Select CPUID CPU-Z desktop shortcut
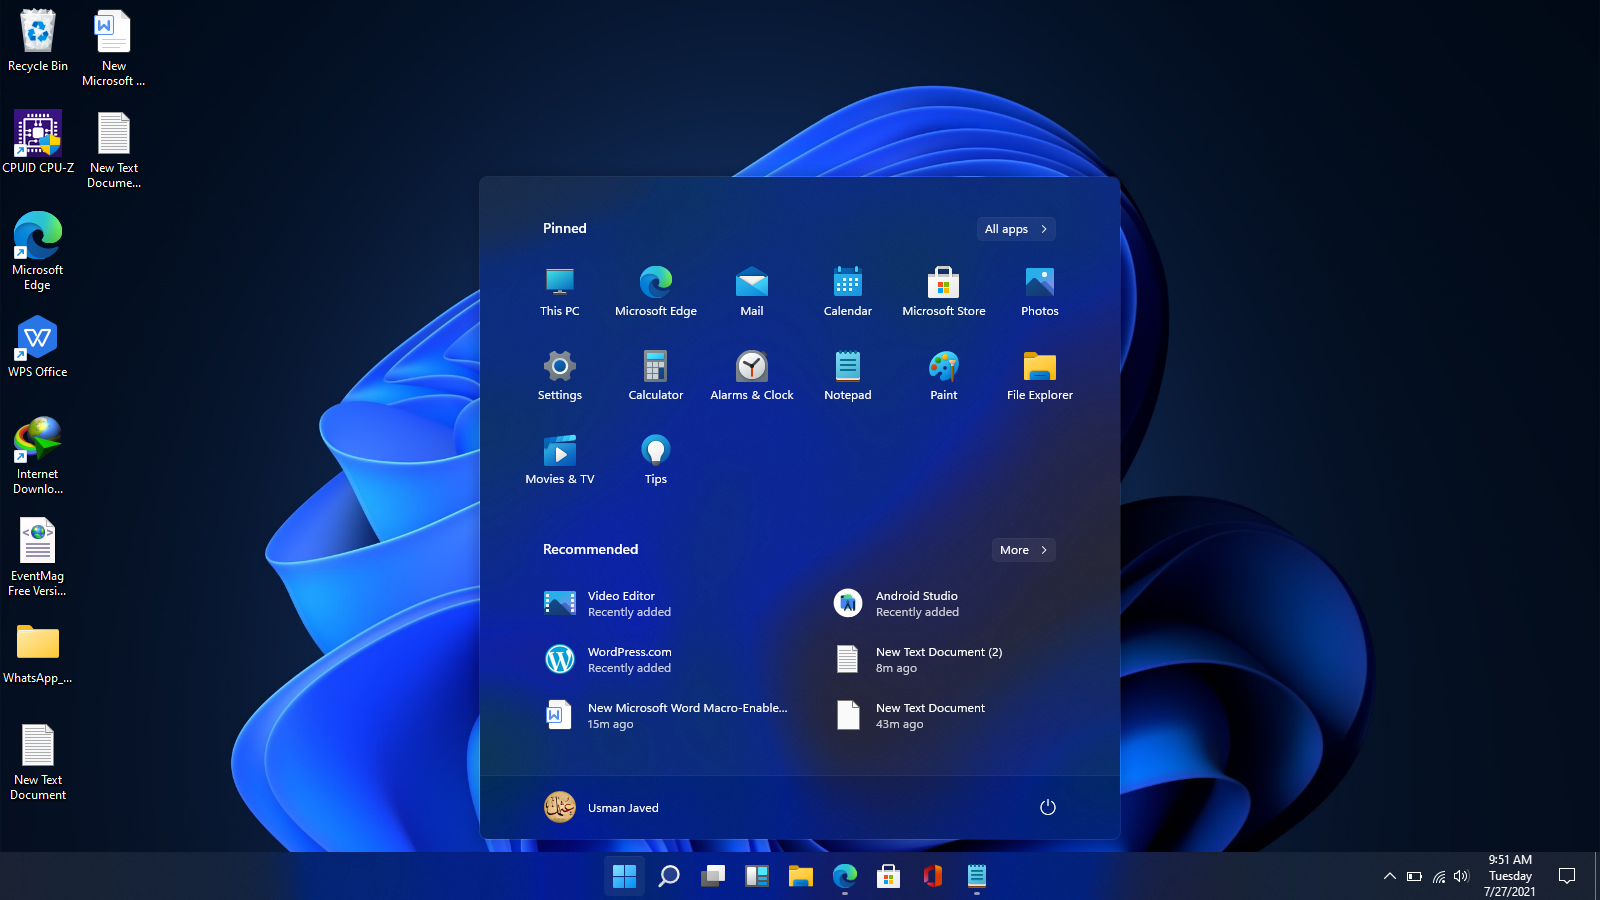Viewport: 1600px width, 900px height. pos(38,142)
